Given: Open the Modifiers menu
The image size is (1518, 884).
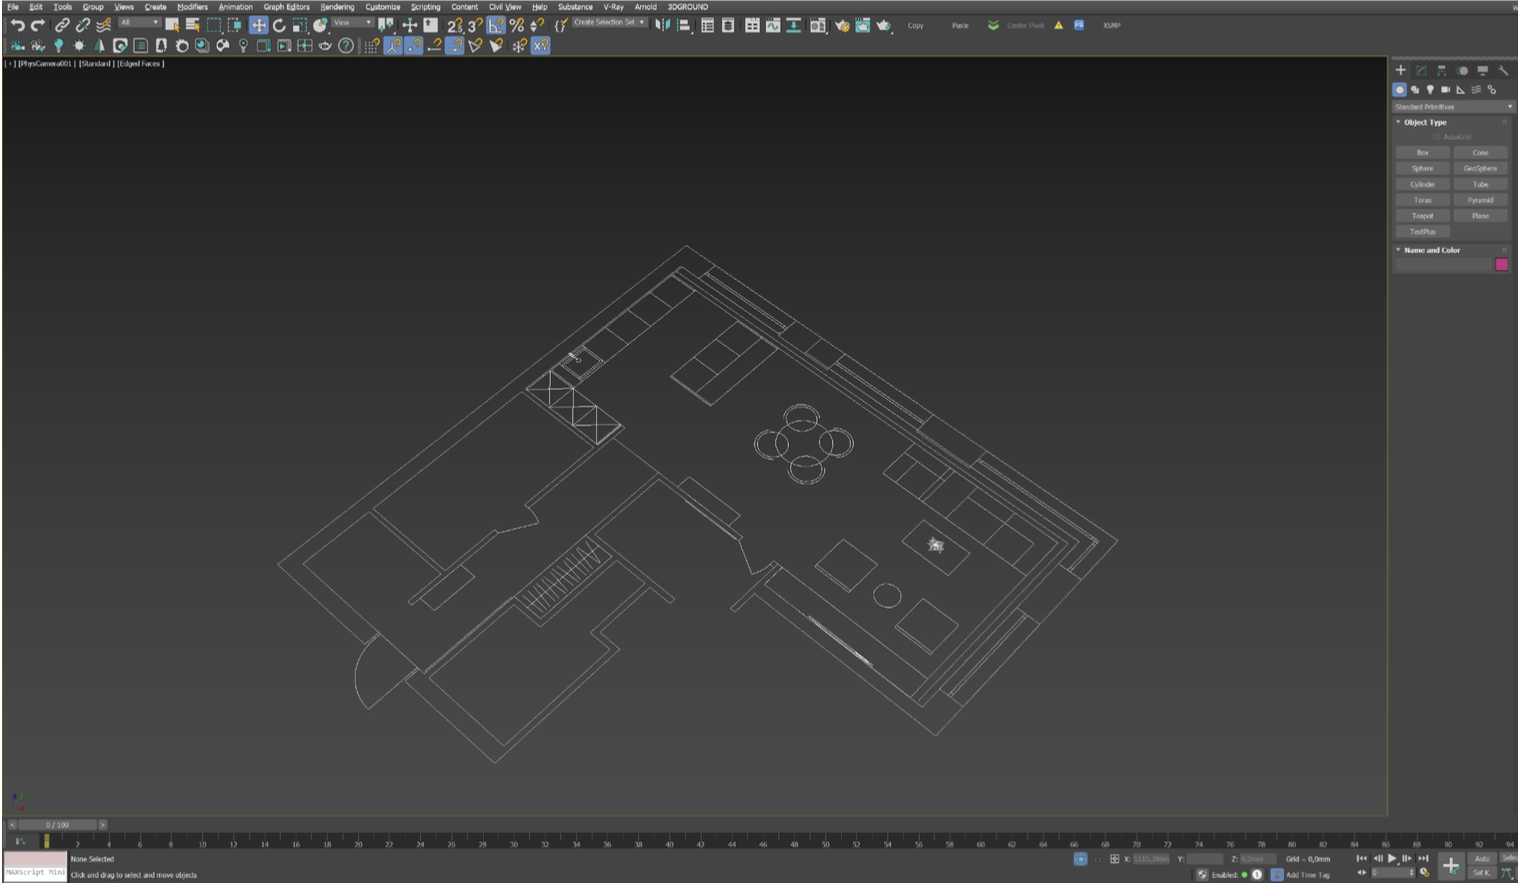Looking at the screenshot, I should coord(192,7).
